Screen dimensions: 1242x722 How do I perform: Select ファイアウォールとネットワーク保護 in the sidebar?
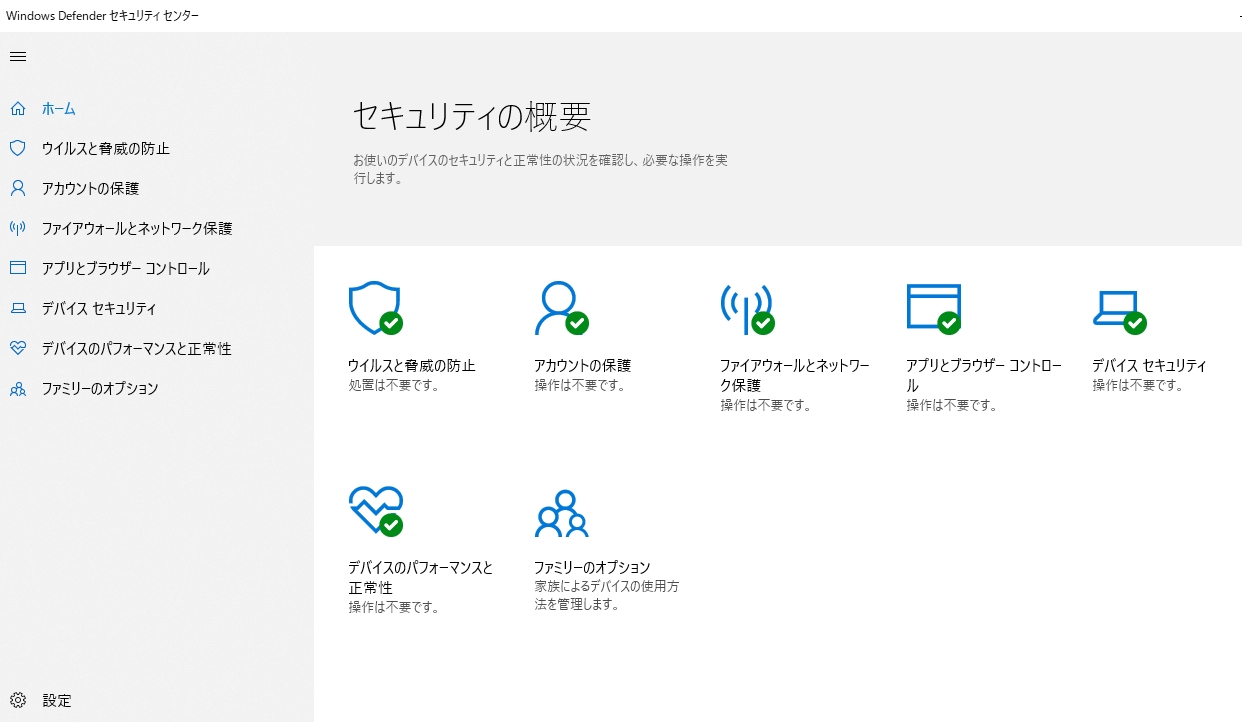point(137,228)
